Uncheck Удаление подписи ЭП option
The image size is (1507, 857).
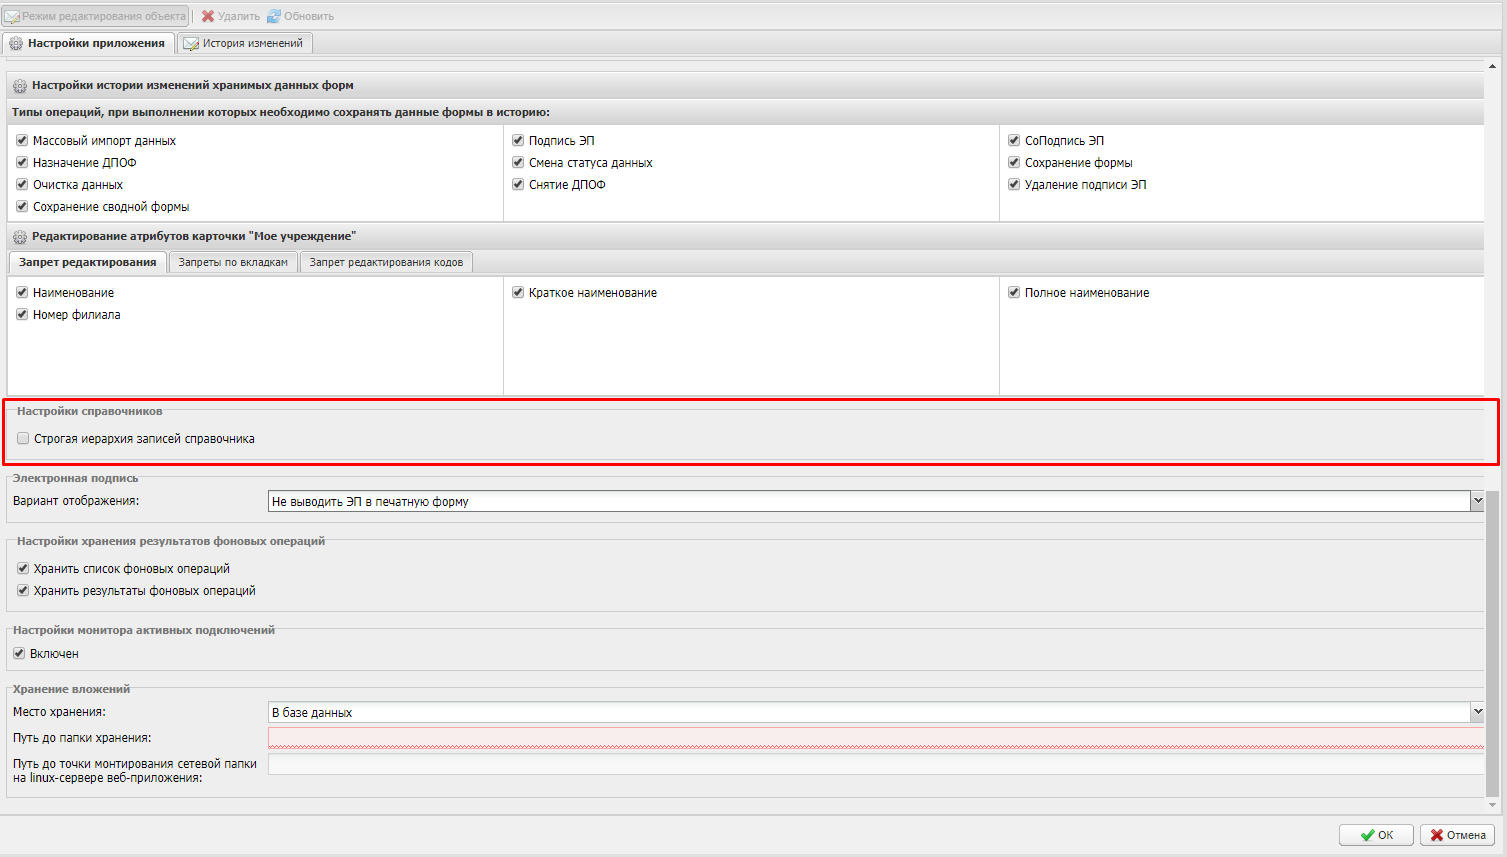point(1014,184)
